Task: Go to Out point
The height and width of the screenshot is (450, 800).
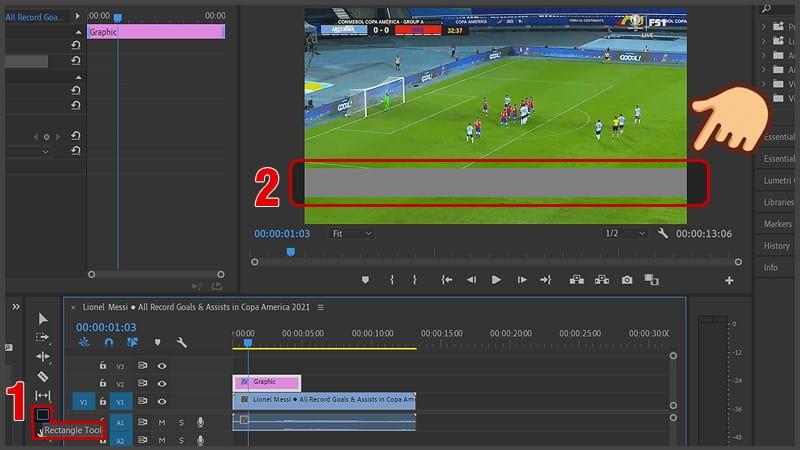Action: 545,280
